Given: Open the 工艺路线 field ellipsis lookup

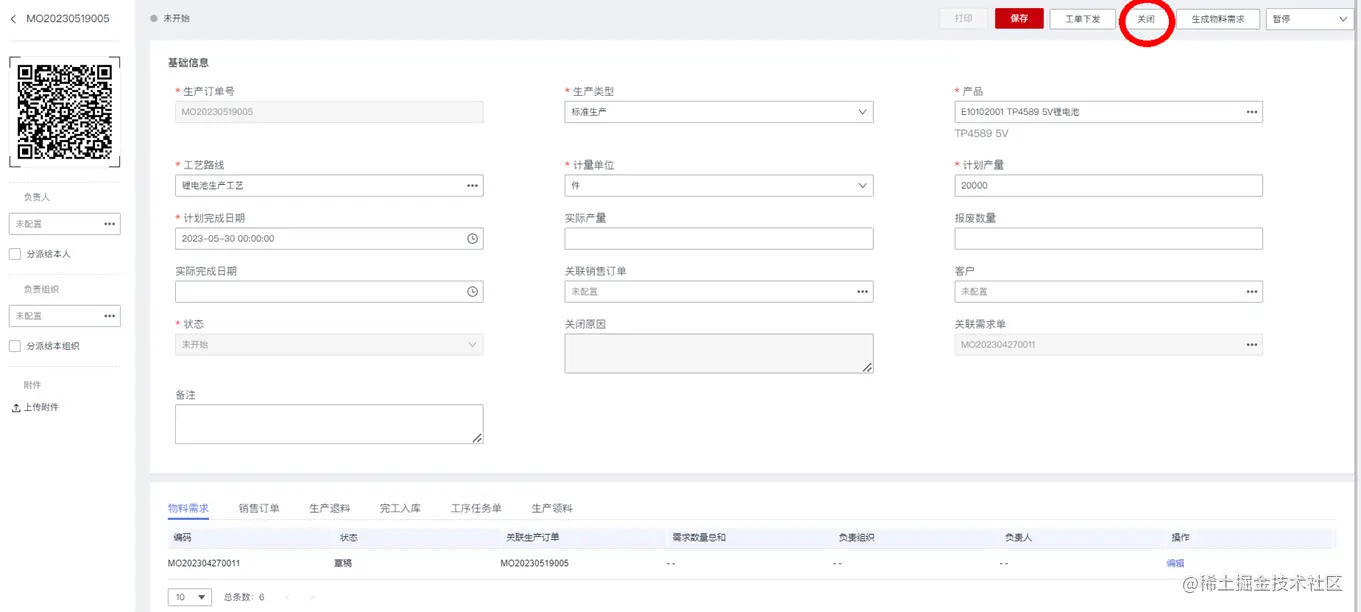Looking at the screenshot, I should coord(472,186).
